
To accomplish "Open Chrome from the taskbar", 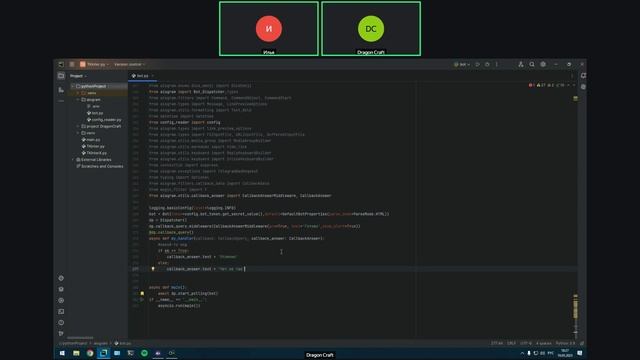I will (90, 353).
